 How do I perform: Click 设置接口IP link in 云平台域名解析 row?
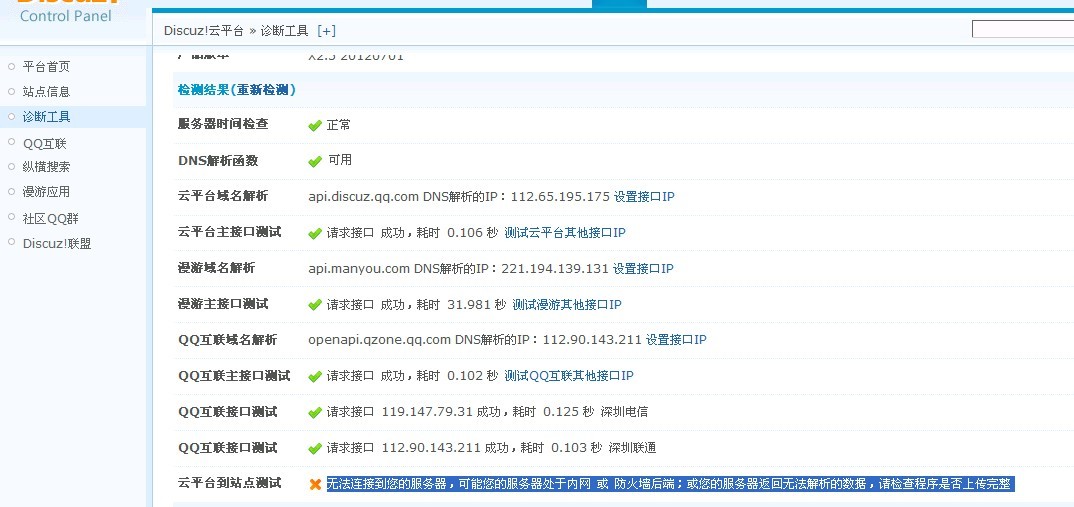(644, 197)
